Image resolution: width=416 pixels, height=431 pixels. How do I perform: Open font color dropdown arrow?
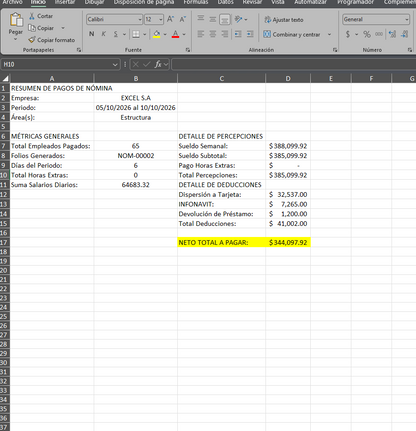pyautogui.click(x=184, y=34)
